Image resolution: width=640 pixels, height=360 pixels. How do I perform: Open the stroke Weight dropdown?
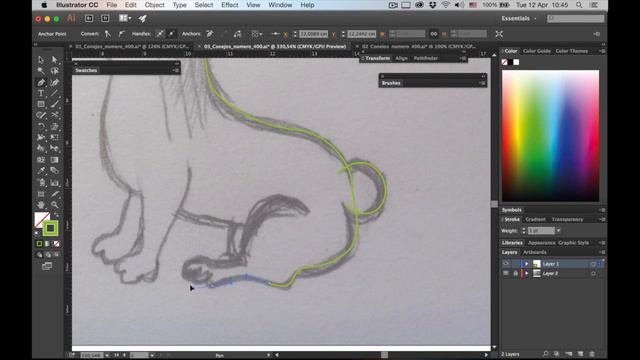point(558,231)
